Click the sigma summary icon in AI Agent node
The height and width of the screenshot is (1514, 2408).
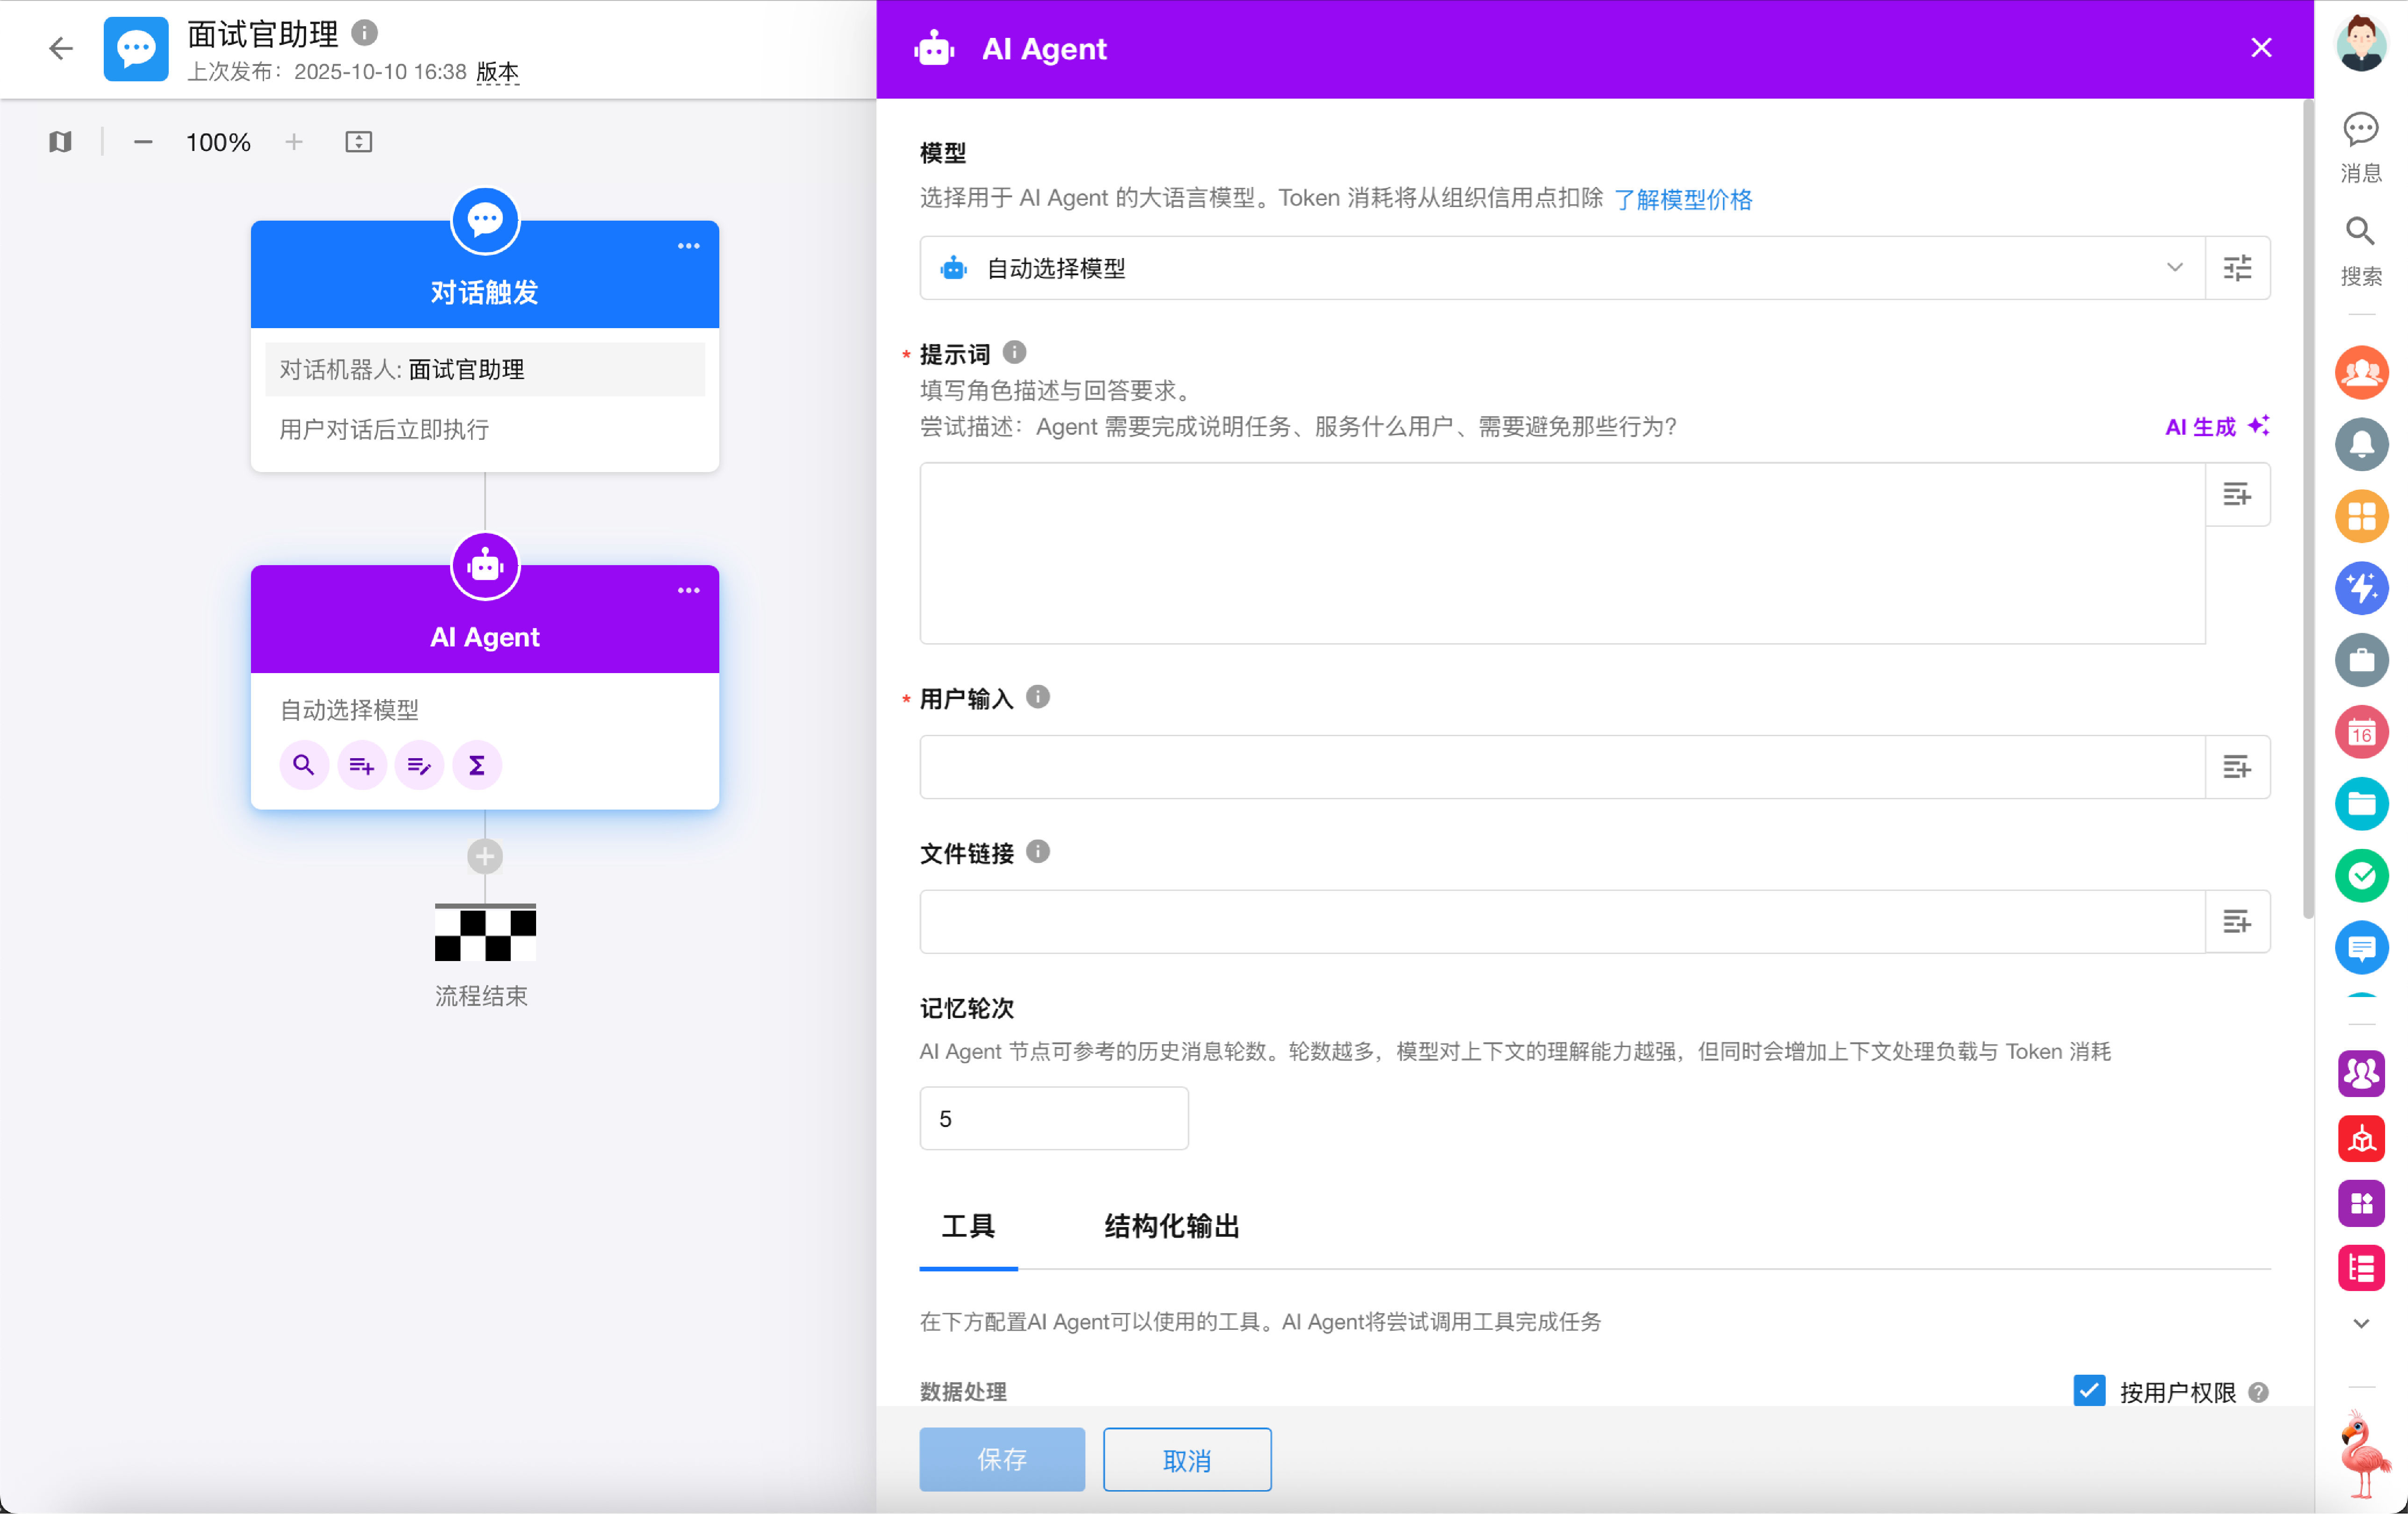[477, 766]
